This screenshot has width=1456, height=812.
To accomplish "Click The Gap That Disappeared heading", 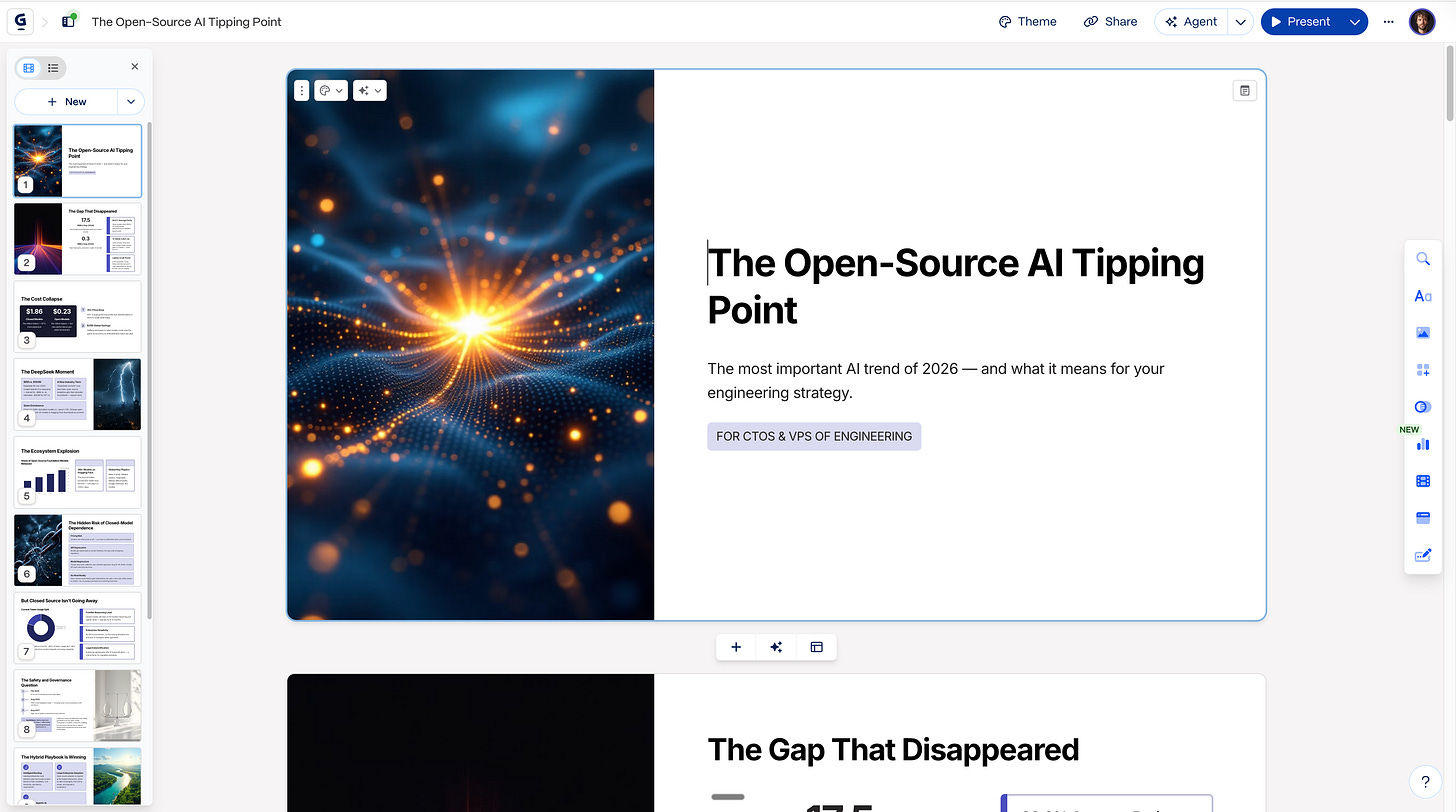I will [893, 749].
